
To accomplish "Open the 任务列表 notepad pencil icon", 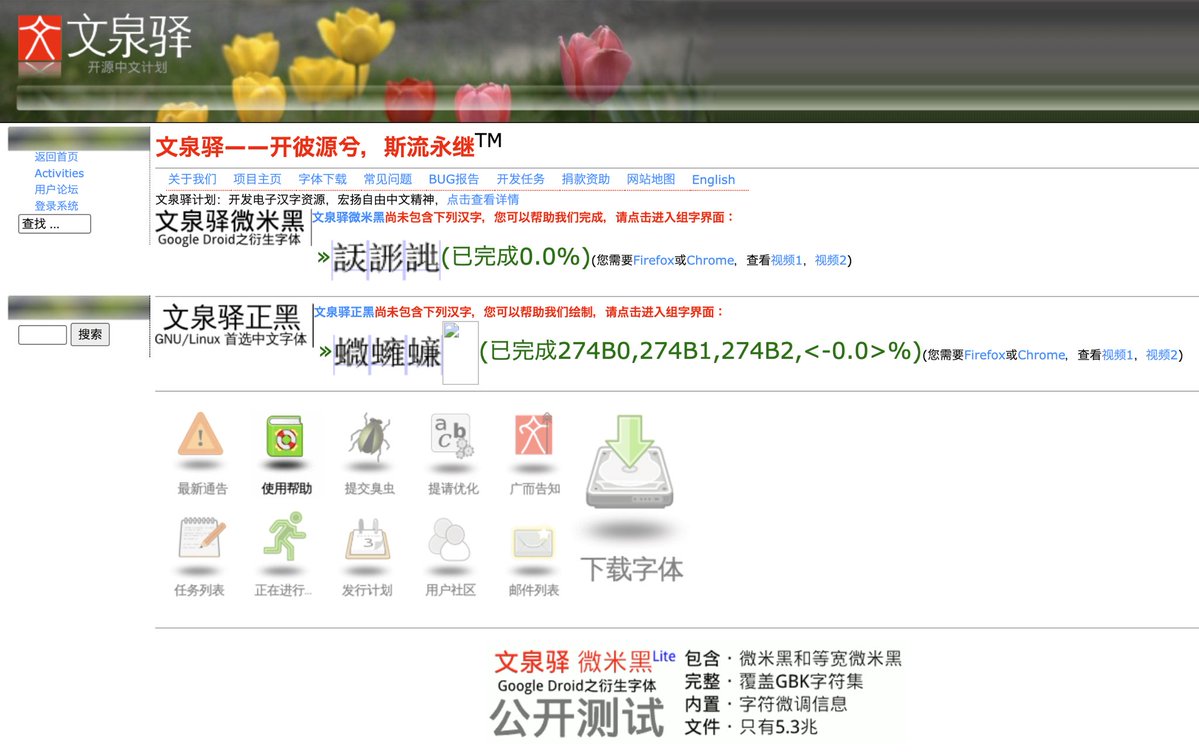I will pos(201,537).
